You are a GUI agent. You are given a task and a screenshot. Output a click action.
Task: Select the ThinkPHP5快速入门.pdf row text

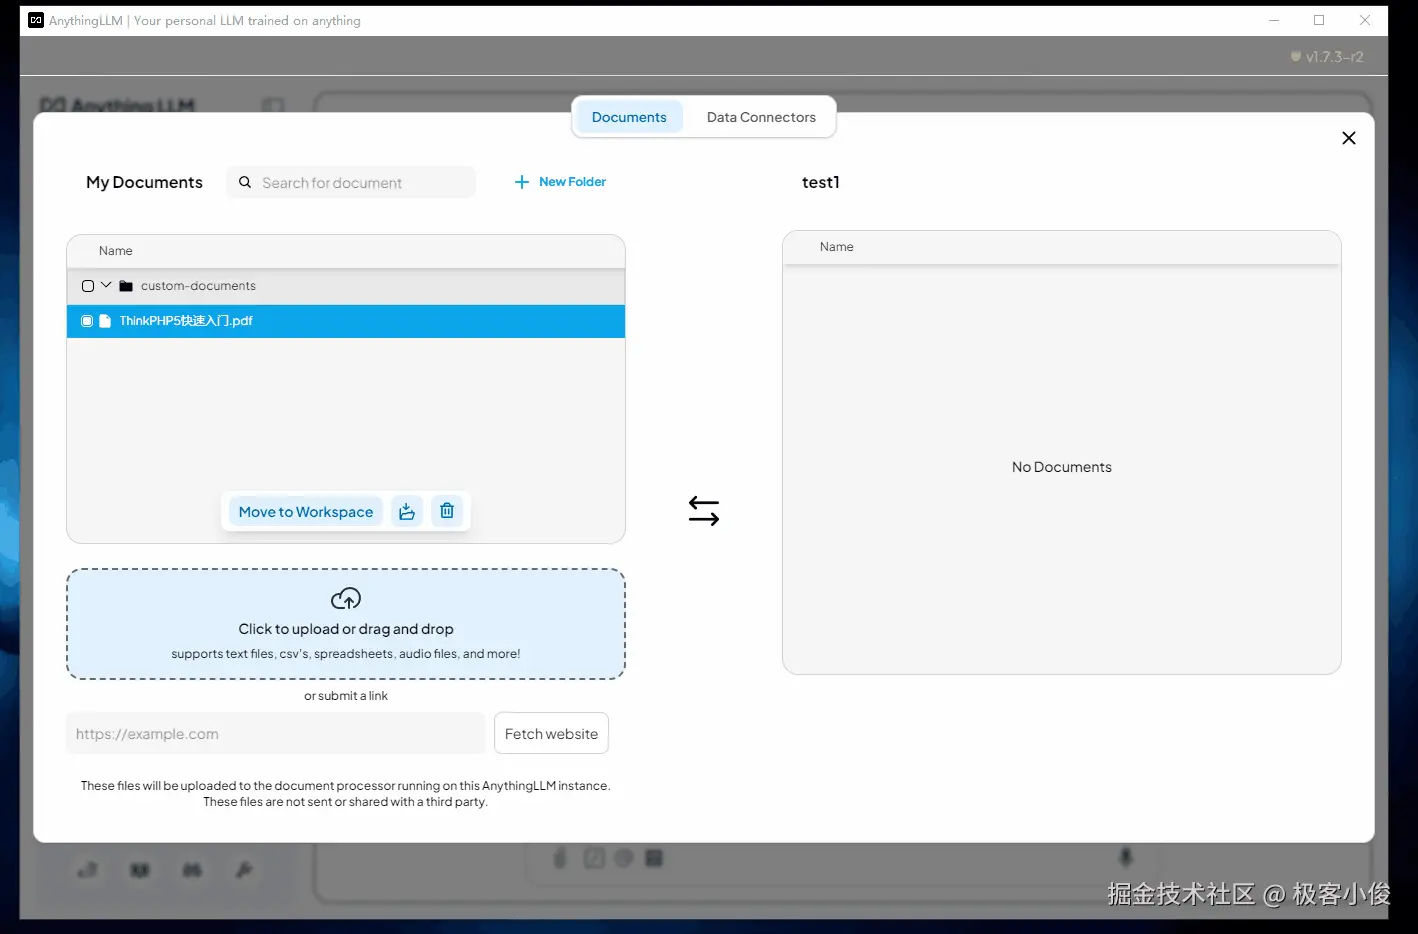pyautogui.click(x=186, y=321)
